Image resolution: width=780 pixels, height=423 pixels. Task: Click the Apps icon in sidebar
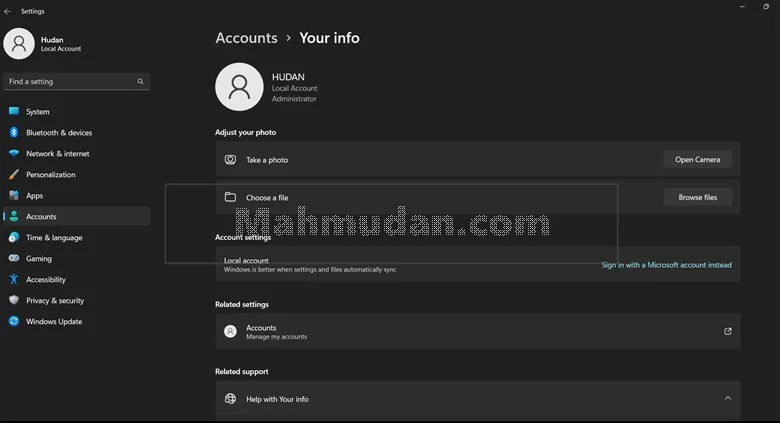click(x=14, y=195)
